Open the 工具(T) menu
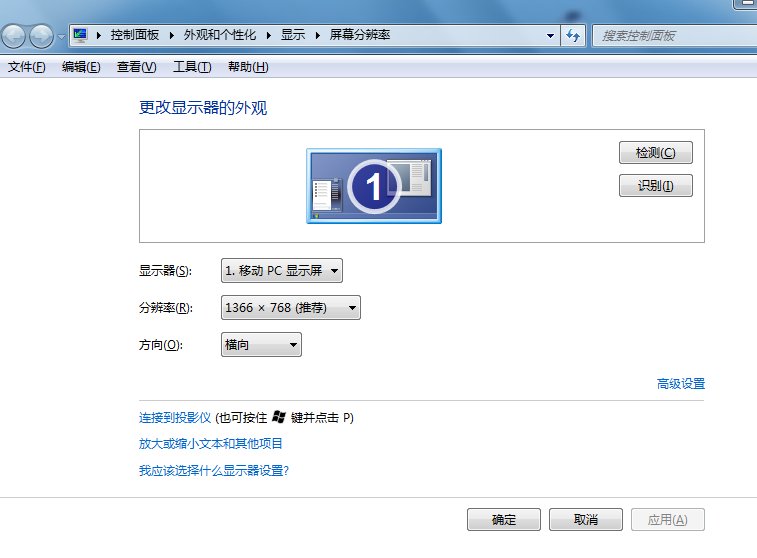The width and height of the screenshot is (757, 558). pos(192,67)
